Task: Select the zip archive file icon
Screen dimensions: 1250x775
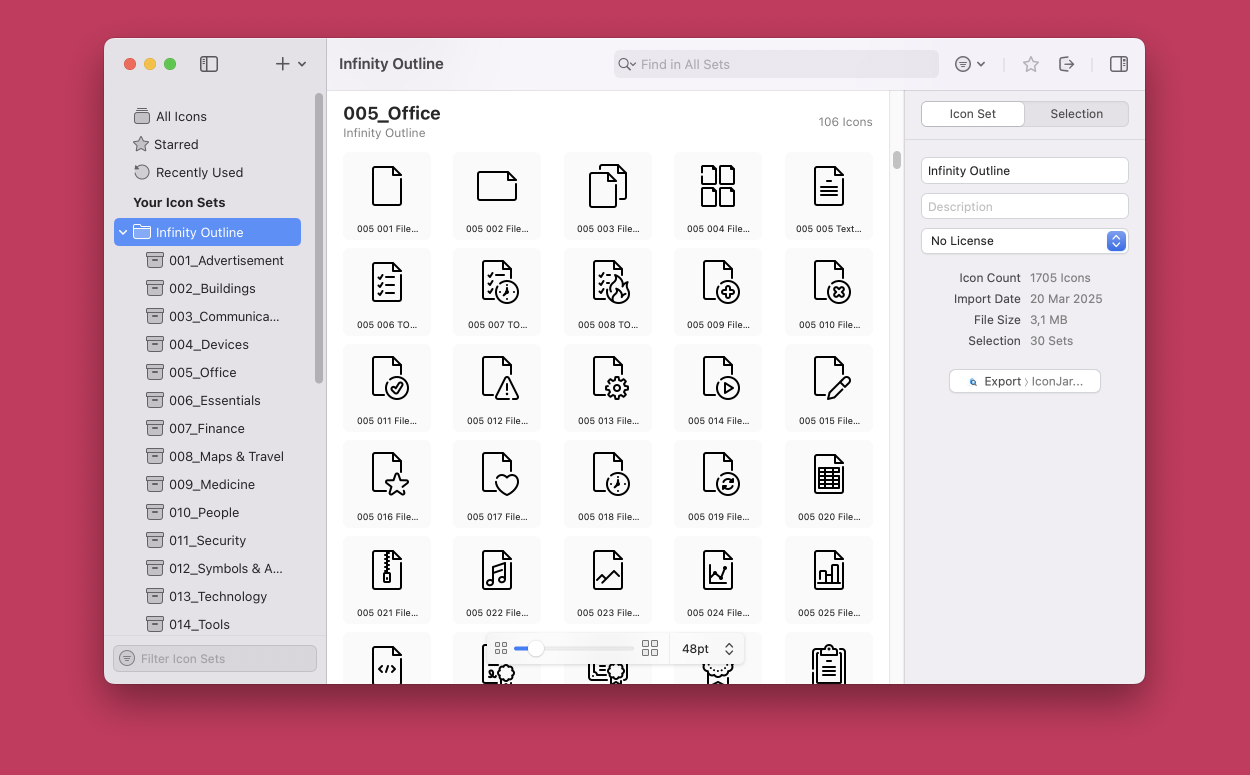Action: [387, 570]
